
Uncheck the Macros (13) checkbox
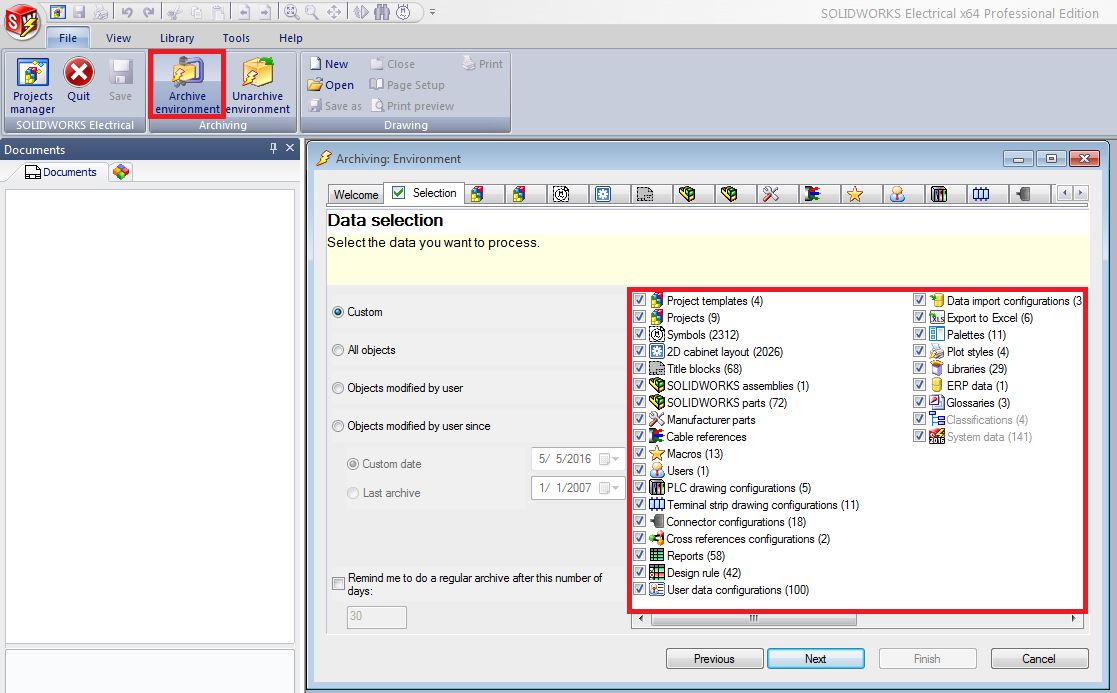pyautogui.click(x=639, y=453)
